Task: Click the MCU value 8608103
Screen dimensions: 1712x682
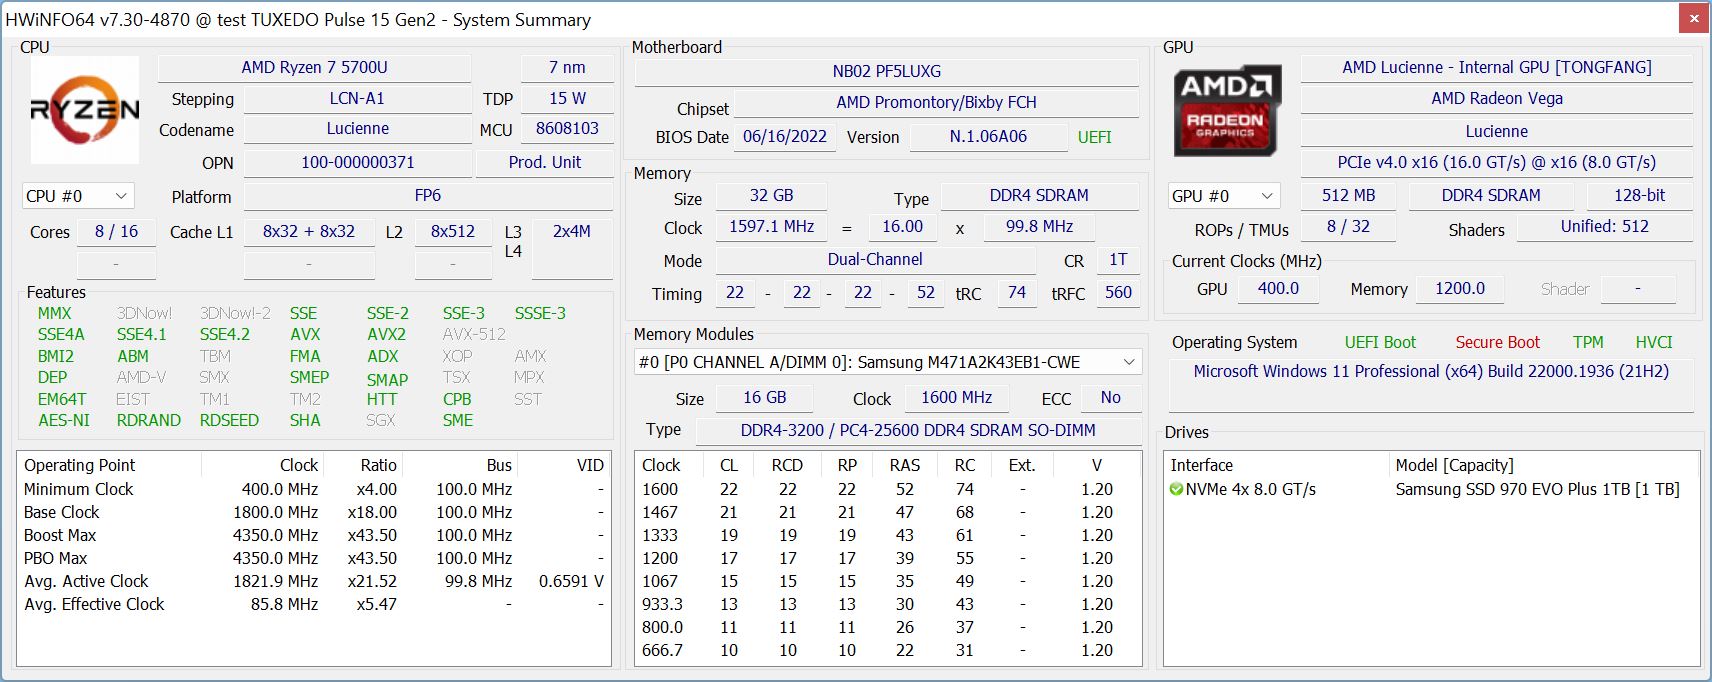Action: [567, 129]
